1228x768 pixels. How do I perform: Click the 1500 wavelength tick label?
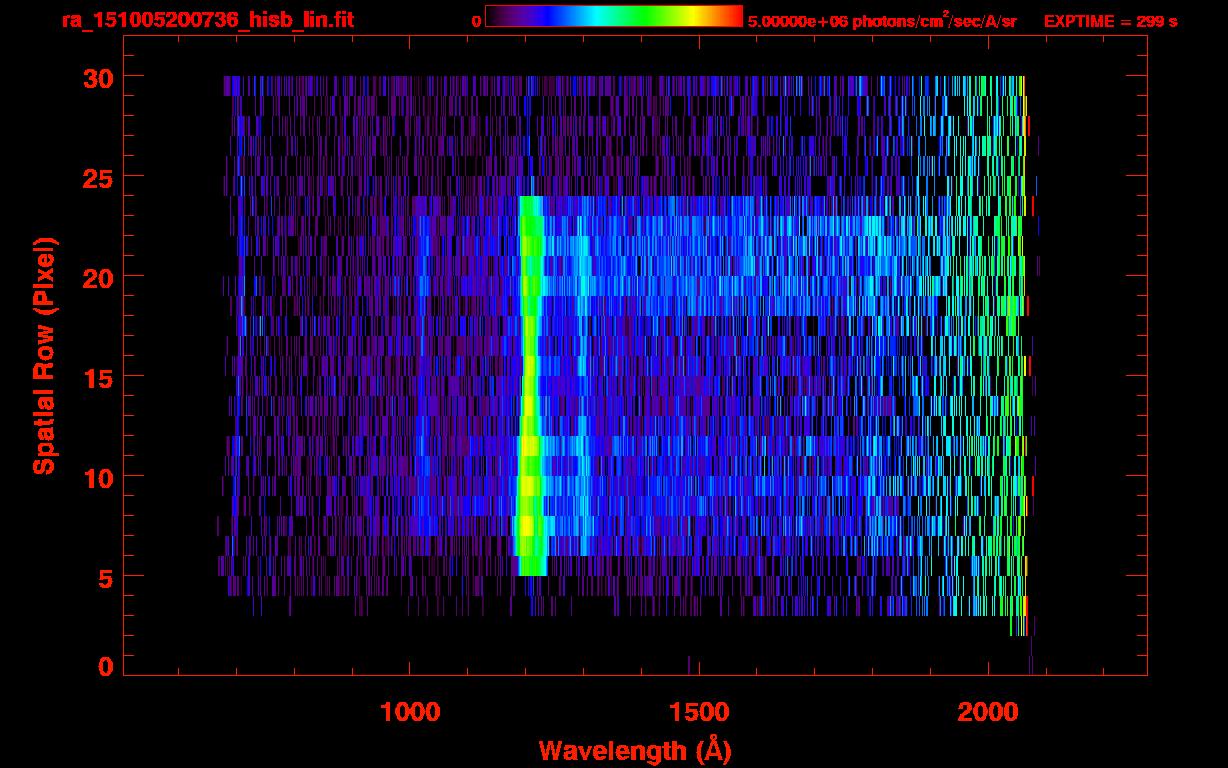(698, 712)
